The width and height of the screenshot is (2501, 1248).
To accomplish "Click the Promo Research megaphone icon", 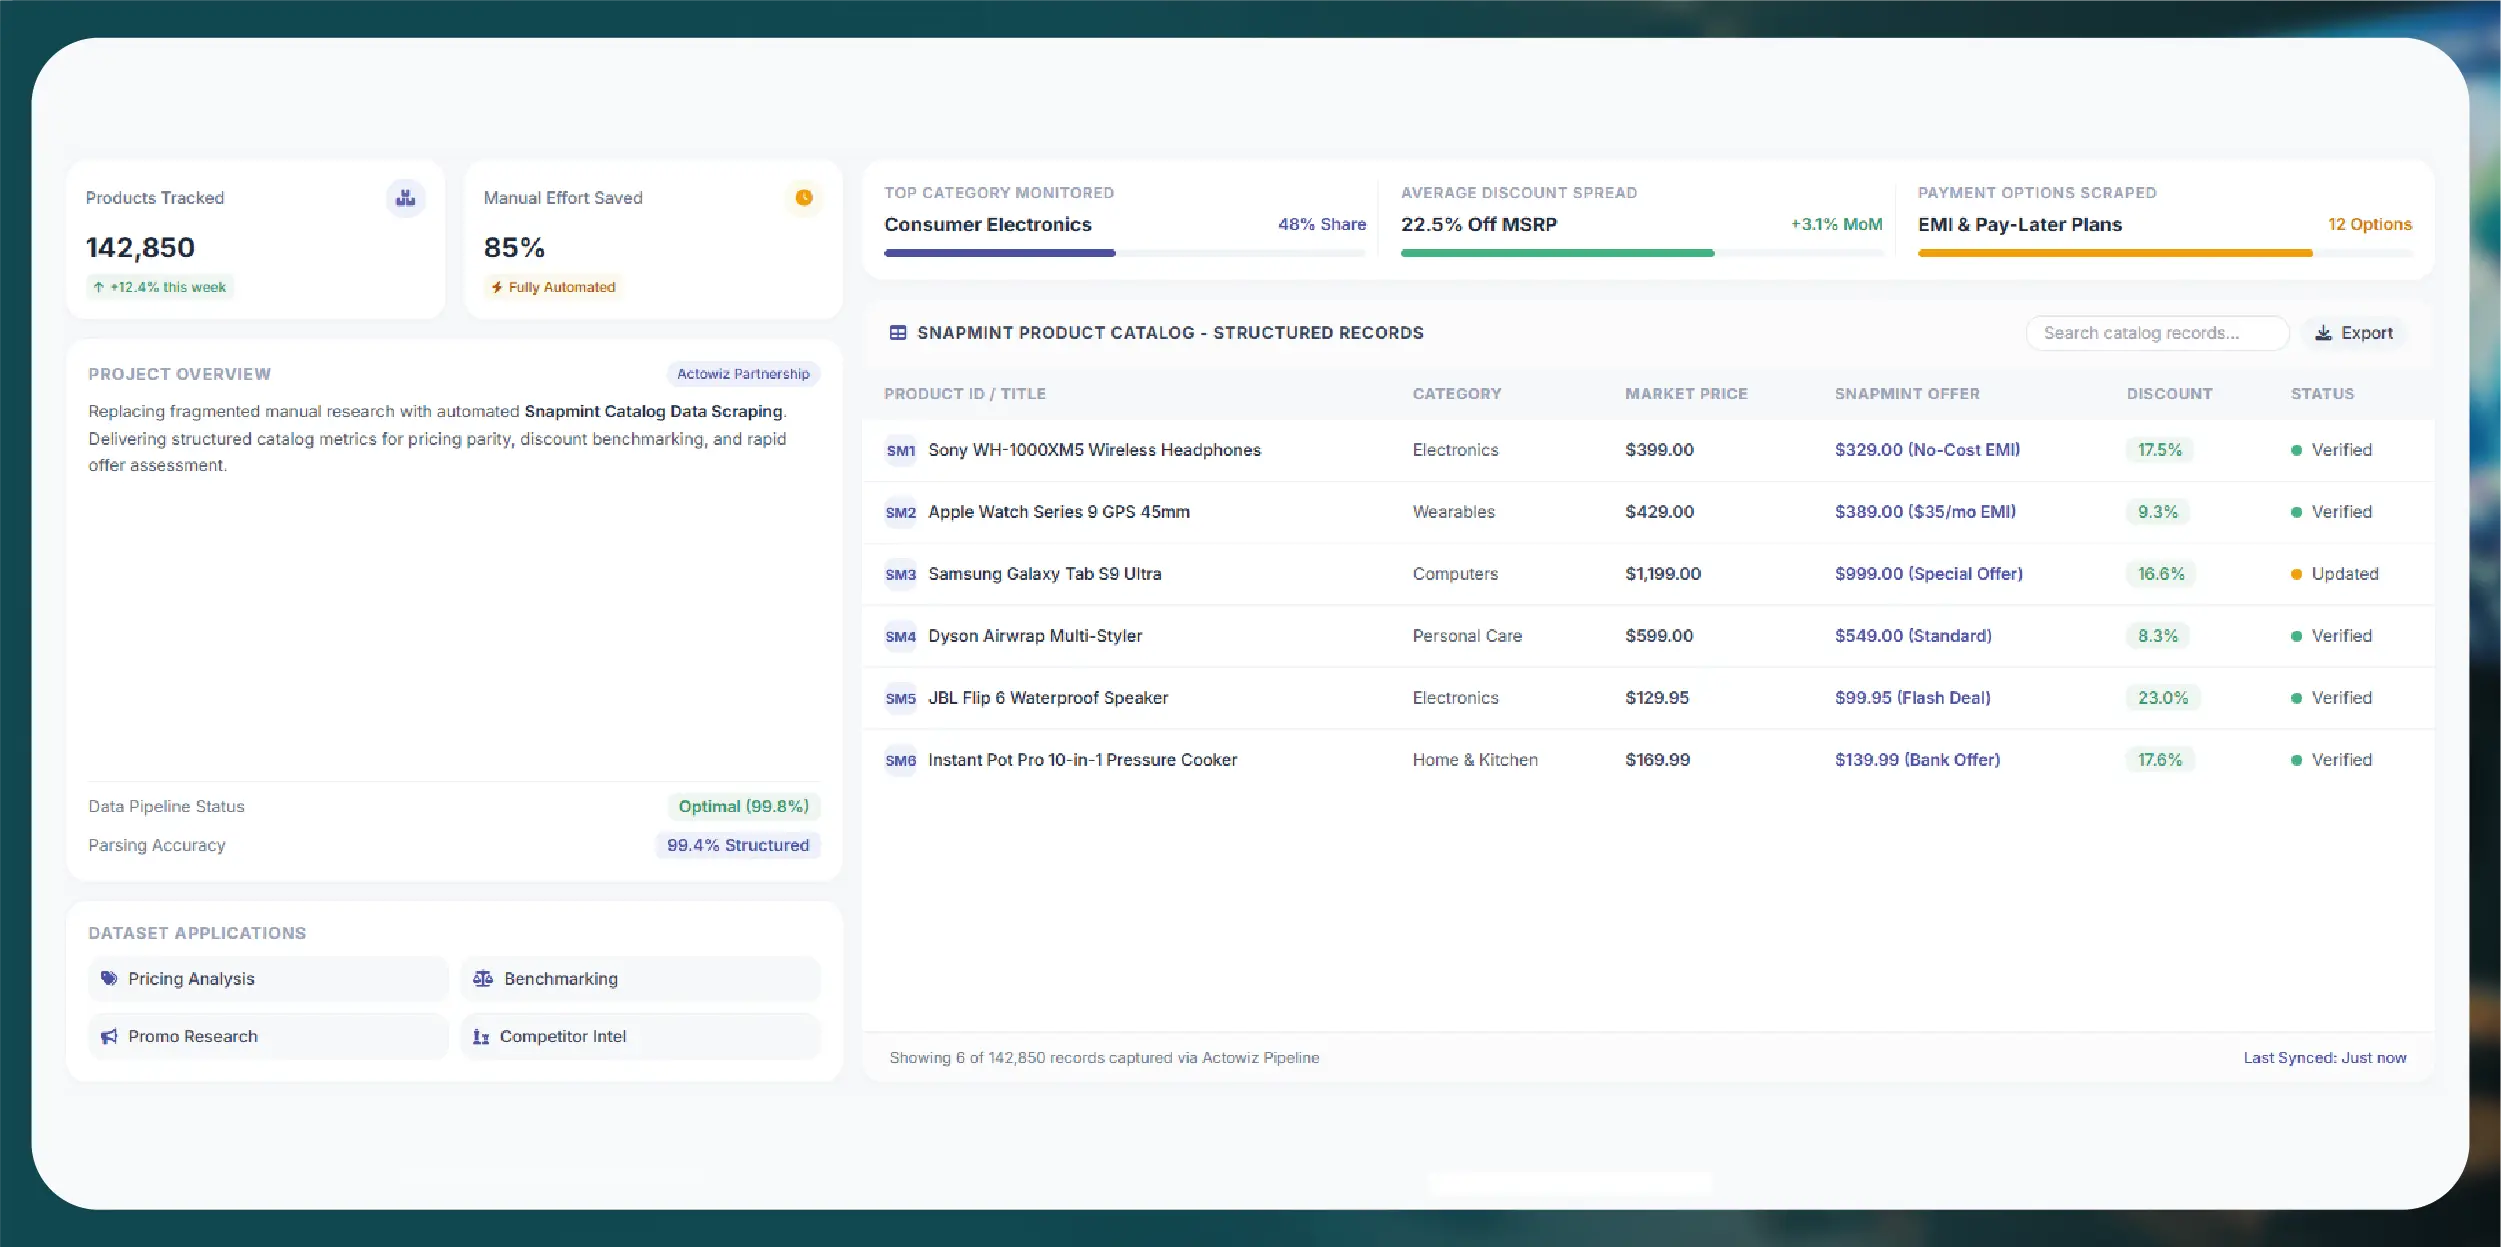I will click(109, 1037).
